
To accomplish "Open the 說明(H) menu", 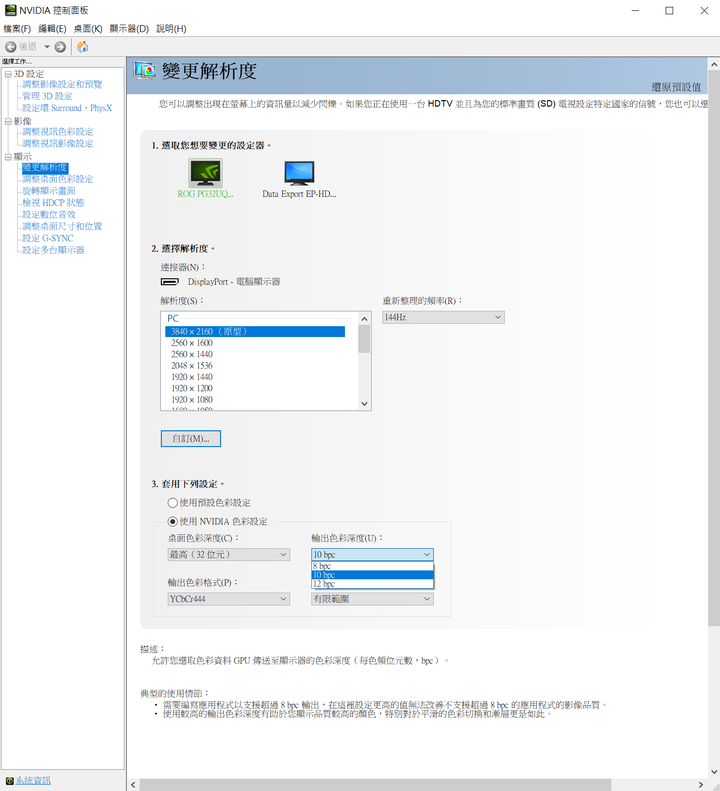I will tap(171, 29).
